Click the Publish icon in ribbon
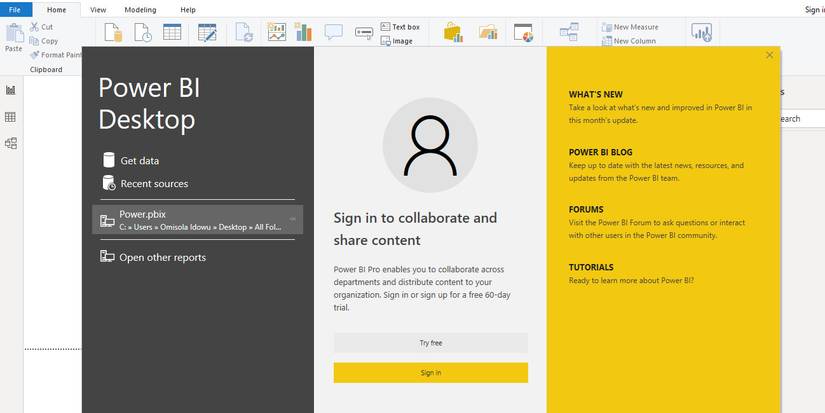The width and height of the screenshot is (825, 413). point(701,33)
